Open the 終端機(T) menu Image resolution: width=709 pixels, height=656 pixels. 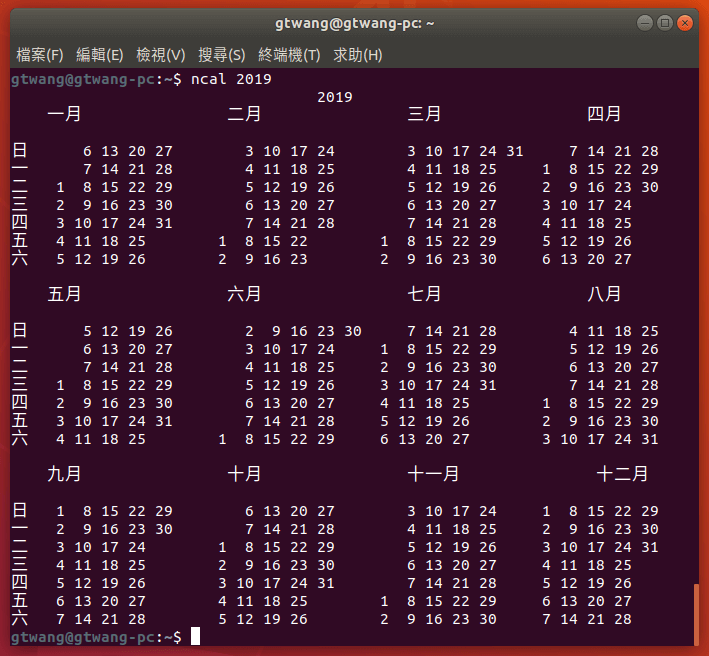[289, 55]
